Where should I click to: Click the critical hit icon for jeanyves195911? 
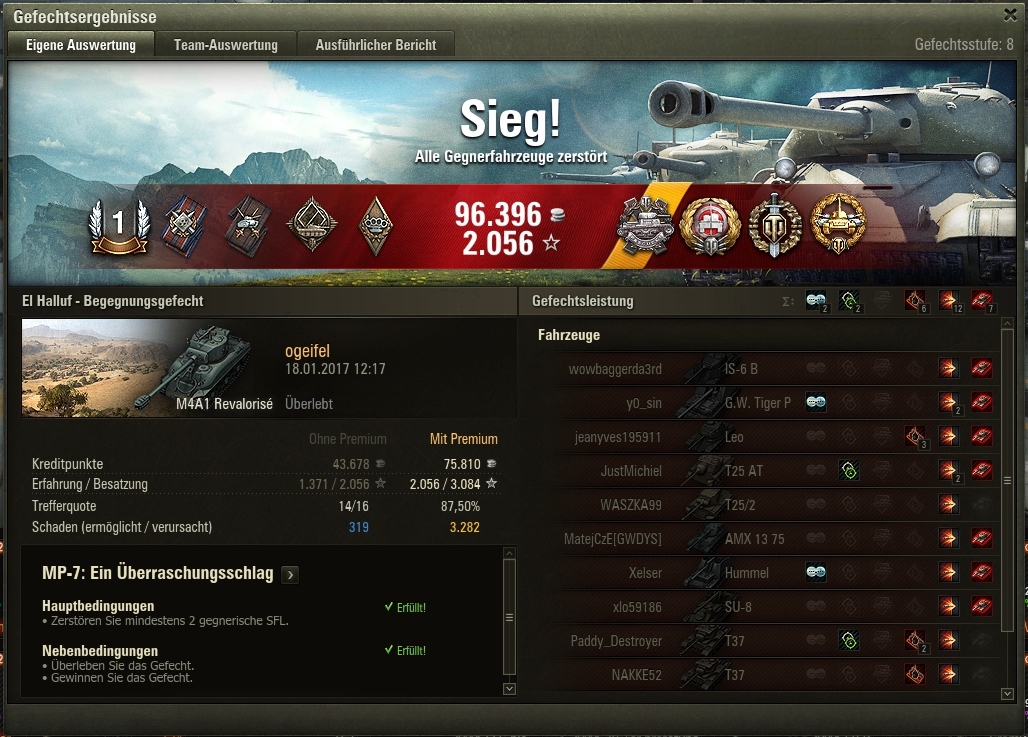point(915,436)
